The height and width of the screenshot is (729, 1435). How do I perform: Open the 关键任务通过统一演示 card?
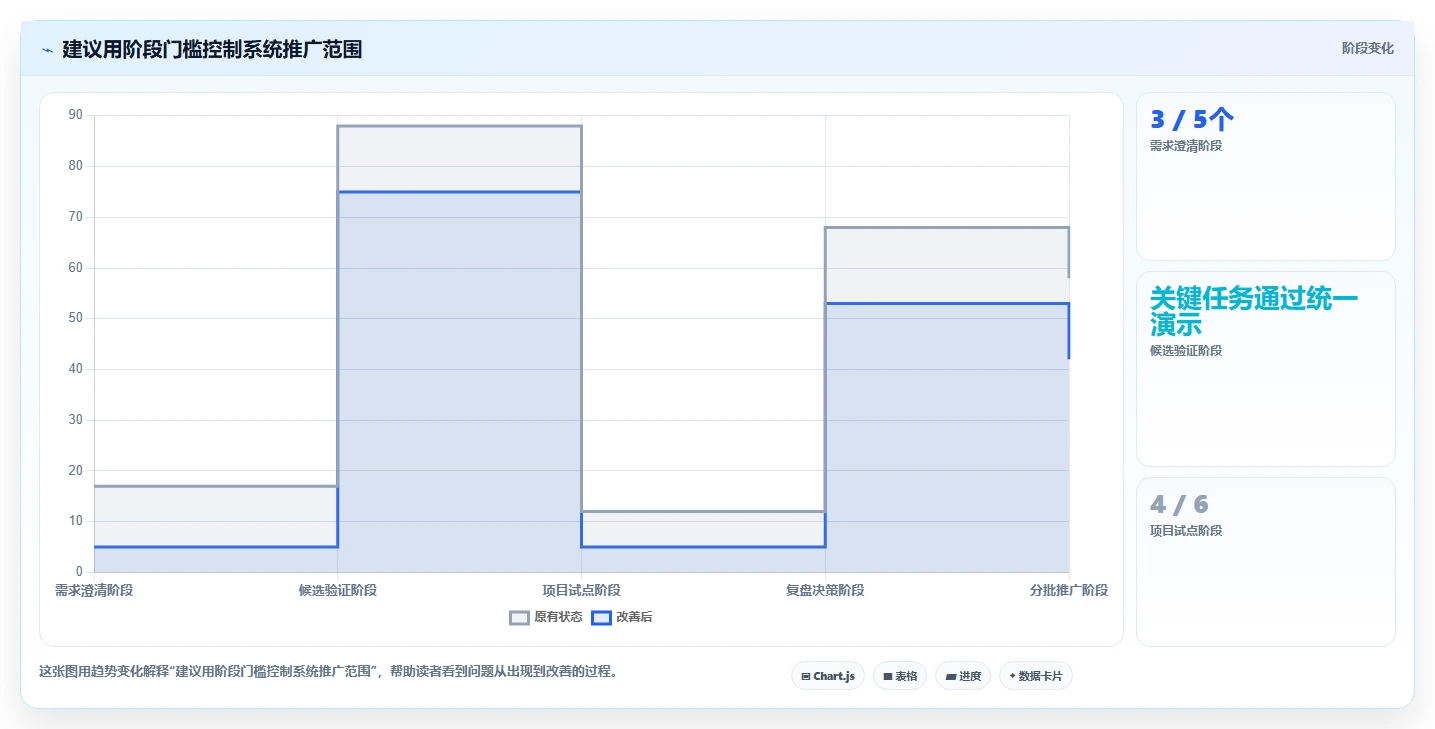point(1265,369)
